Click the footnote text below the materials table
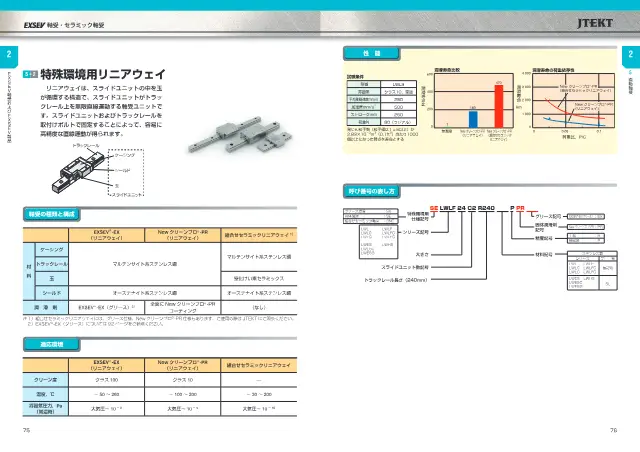This screenshot has width=640, height=452. click(x=158, y=321)
